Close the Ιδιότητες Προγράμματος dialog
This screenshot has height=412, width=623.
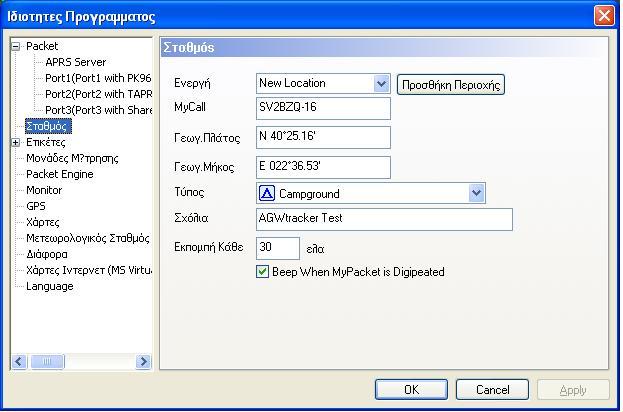[x=604, y=16]
